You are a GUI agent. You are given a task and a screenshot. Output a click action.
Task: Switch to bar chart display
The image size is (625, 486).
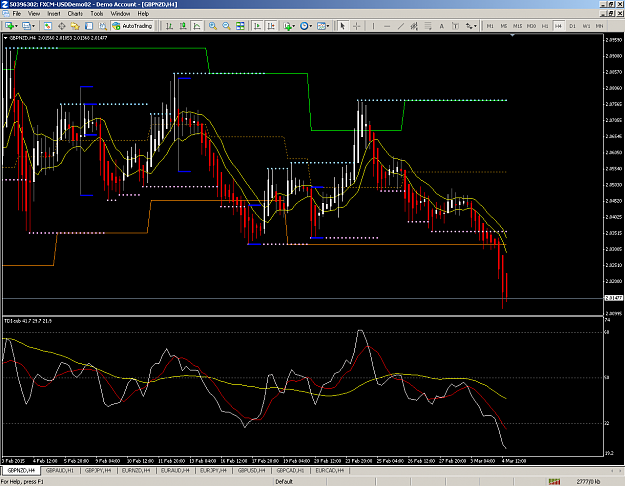[169, 26]
